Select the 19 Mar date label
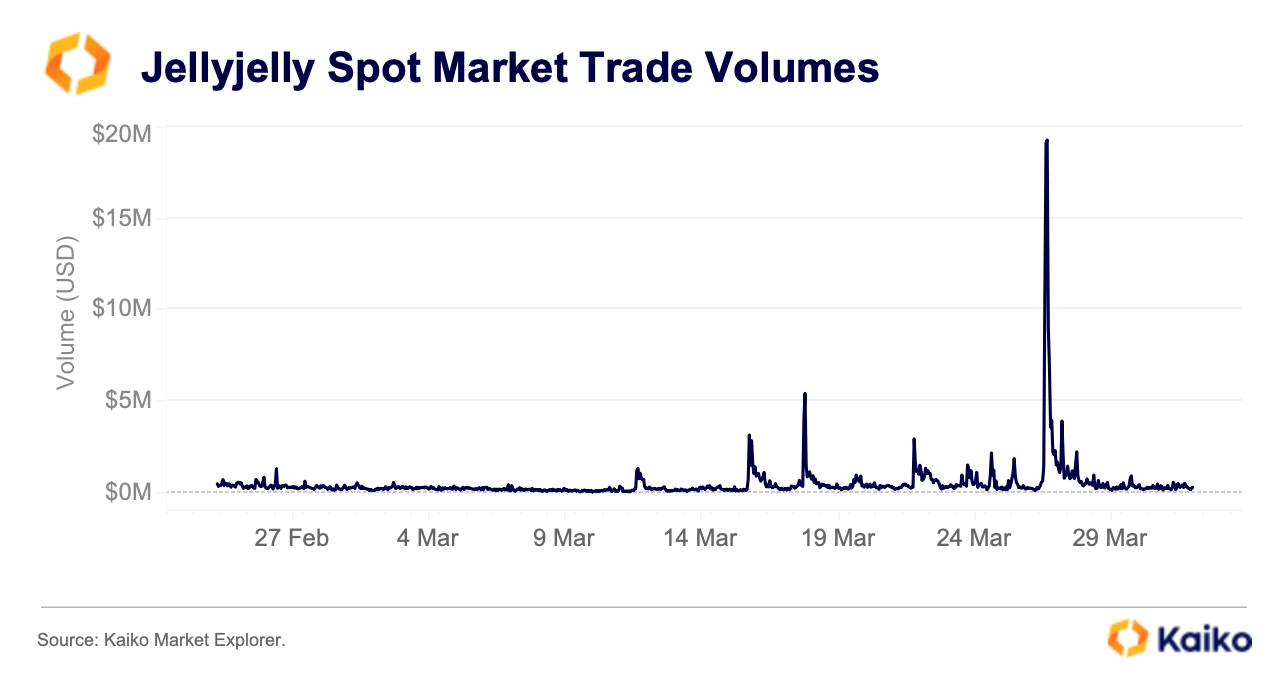The width and height of the screenshot is (1270, 674). pos(838,538)
